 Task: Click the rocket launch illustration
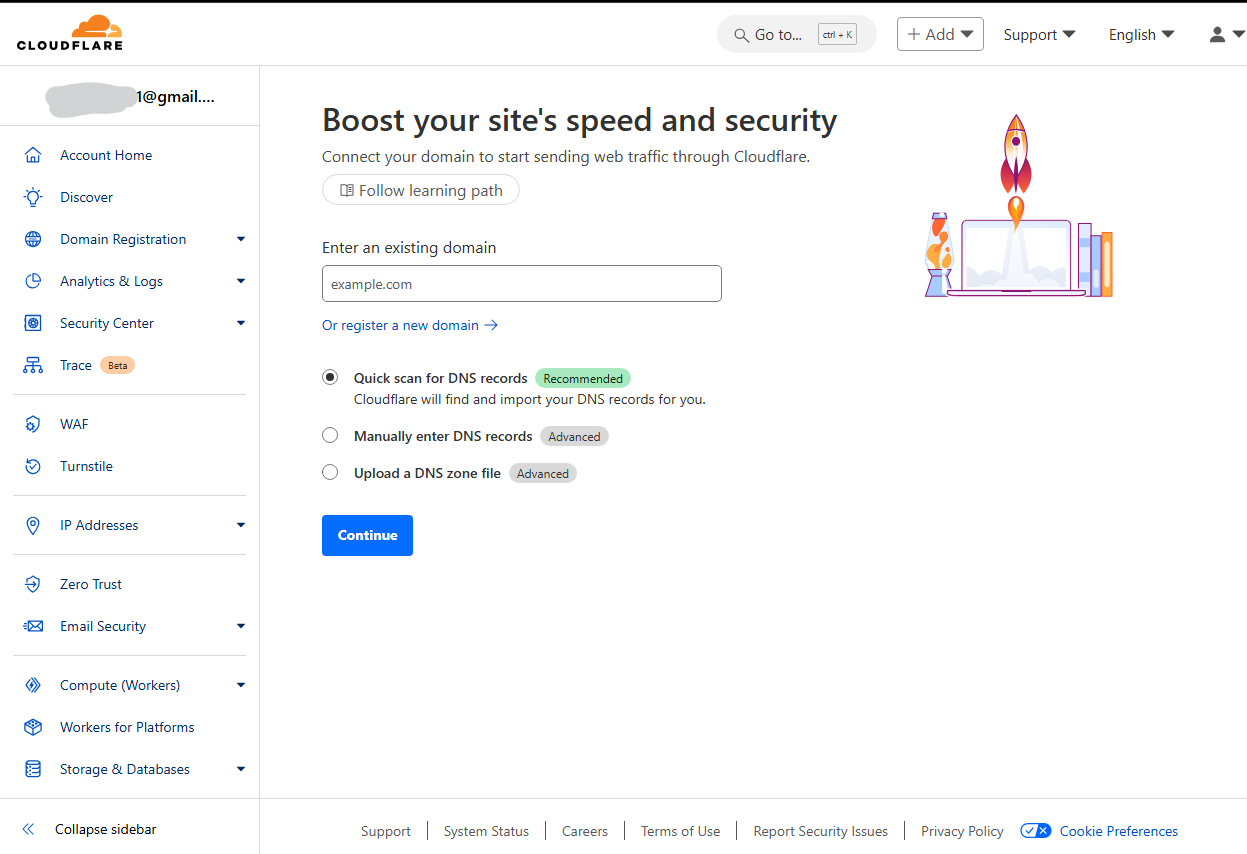coord(1018,206)
